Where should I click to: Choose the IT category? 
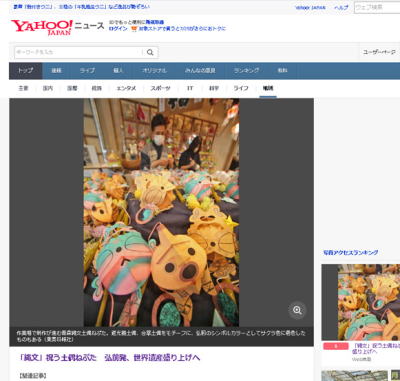(x=190, y=88)
